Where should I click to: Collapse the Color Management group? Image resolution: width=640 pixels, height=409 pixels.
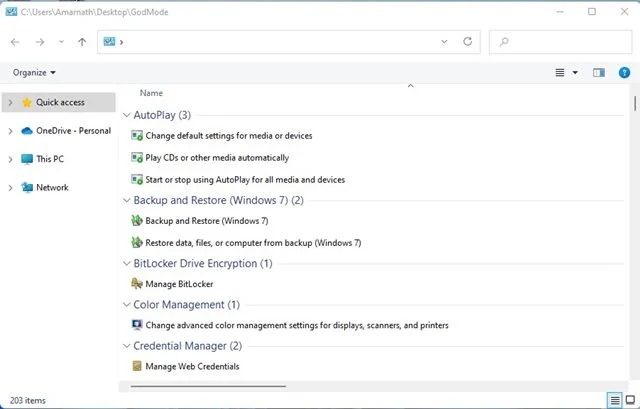pyautogui.click(x=127, y=305)
